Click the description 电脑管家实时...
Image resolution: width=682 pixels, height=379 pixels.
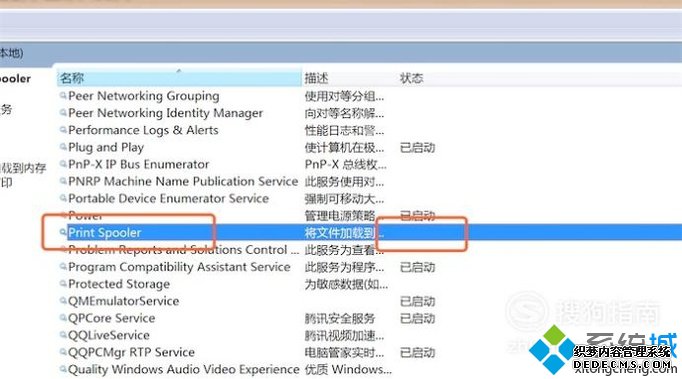344,352
